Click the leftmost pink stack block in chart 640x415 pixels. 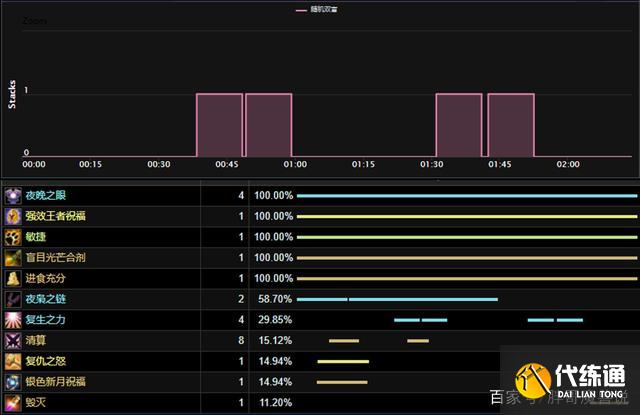[x=219, y=125]
